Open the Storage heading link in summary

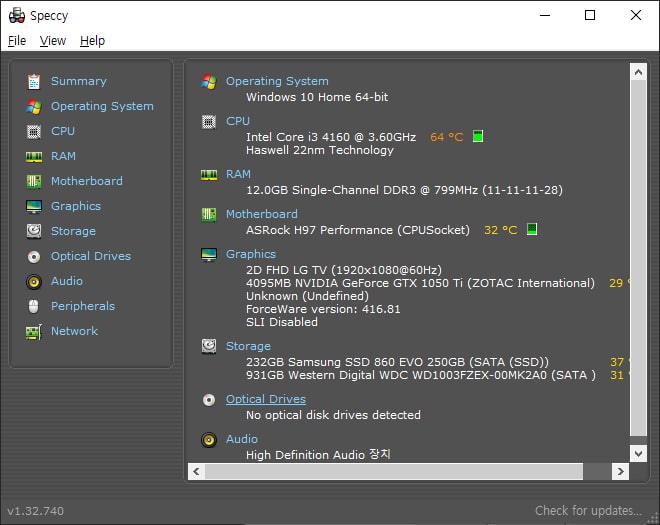coord(248,346)
